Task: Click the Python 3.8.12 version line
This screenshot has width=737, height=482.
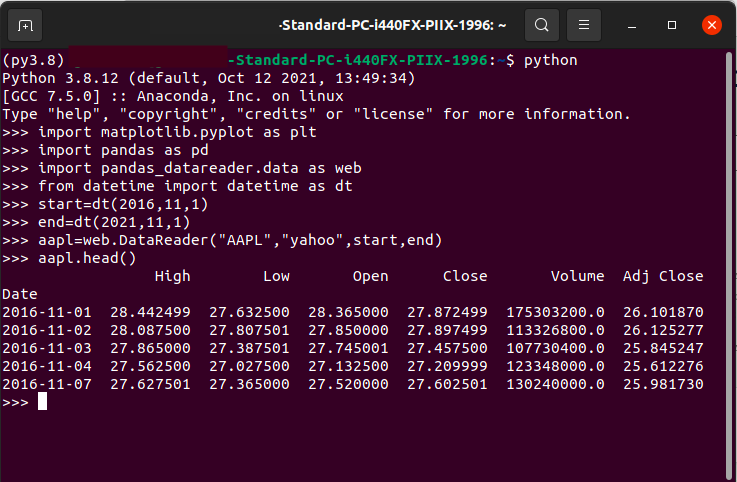Action: [209, 78]
